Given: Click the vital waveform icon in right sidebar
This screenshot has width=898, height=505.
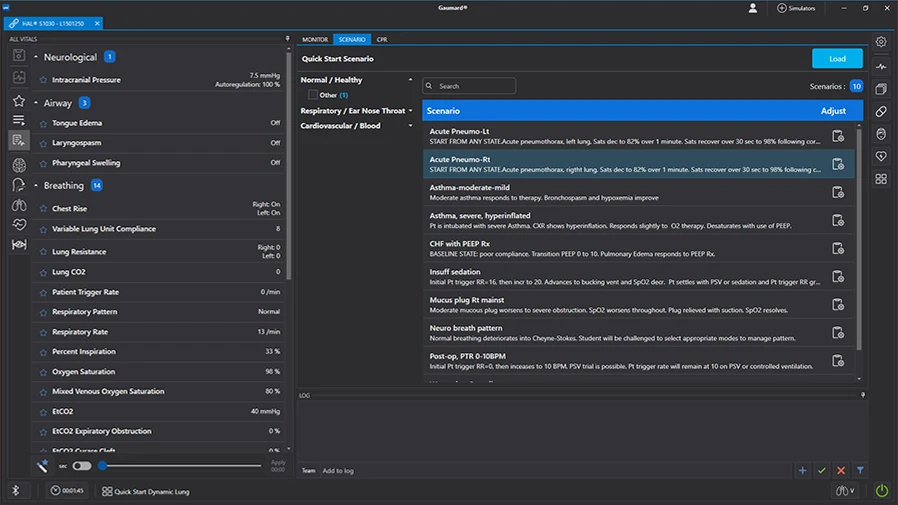Looking at the screenshot, I should point(881,67).
